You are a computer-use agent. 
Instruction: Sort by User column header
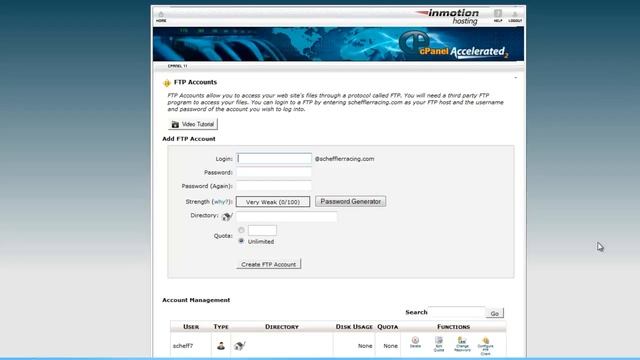coord(191,327)
